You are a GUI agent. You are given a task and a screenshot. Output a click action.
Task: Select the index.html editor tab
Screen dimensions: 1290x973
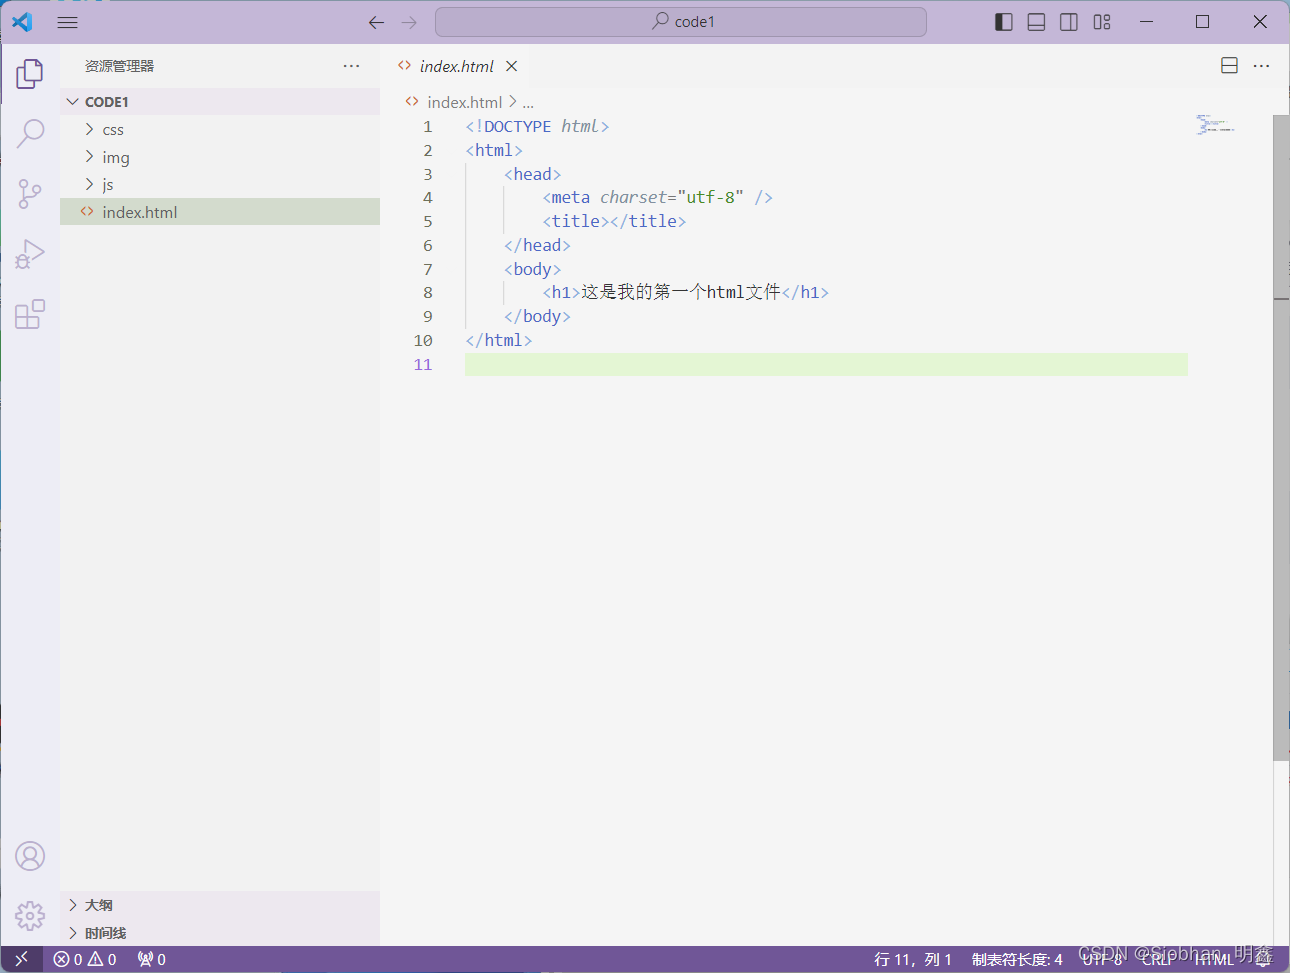tap(456, 66)
